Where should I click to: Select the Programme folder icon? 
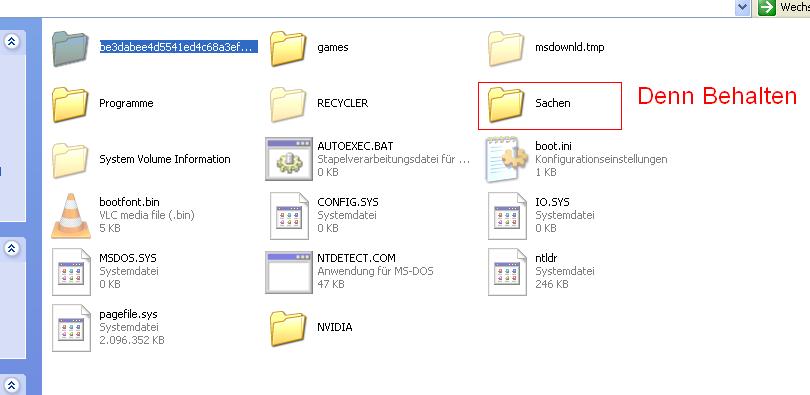(x=70, y=104)
